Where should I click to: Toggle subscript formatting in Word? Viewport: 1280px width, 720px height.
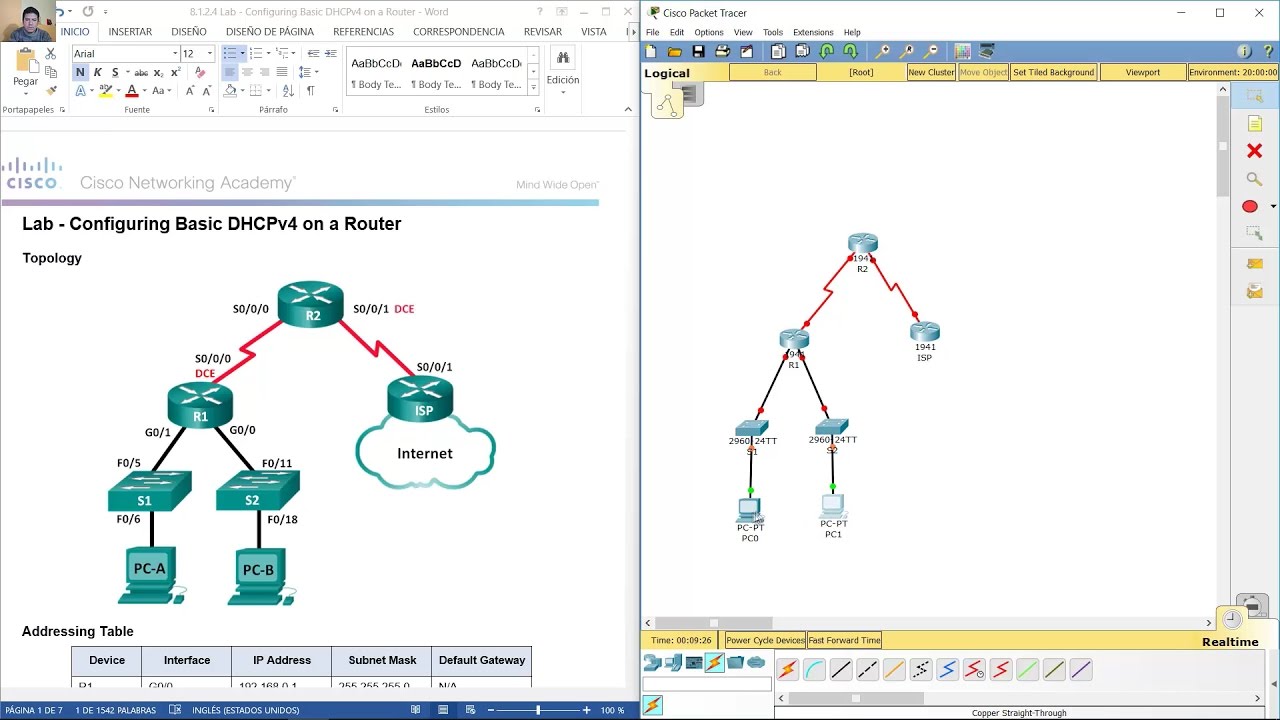pos(160,72)
